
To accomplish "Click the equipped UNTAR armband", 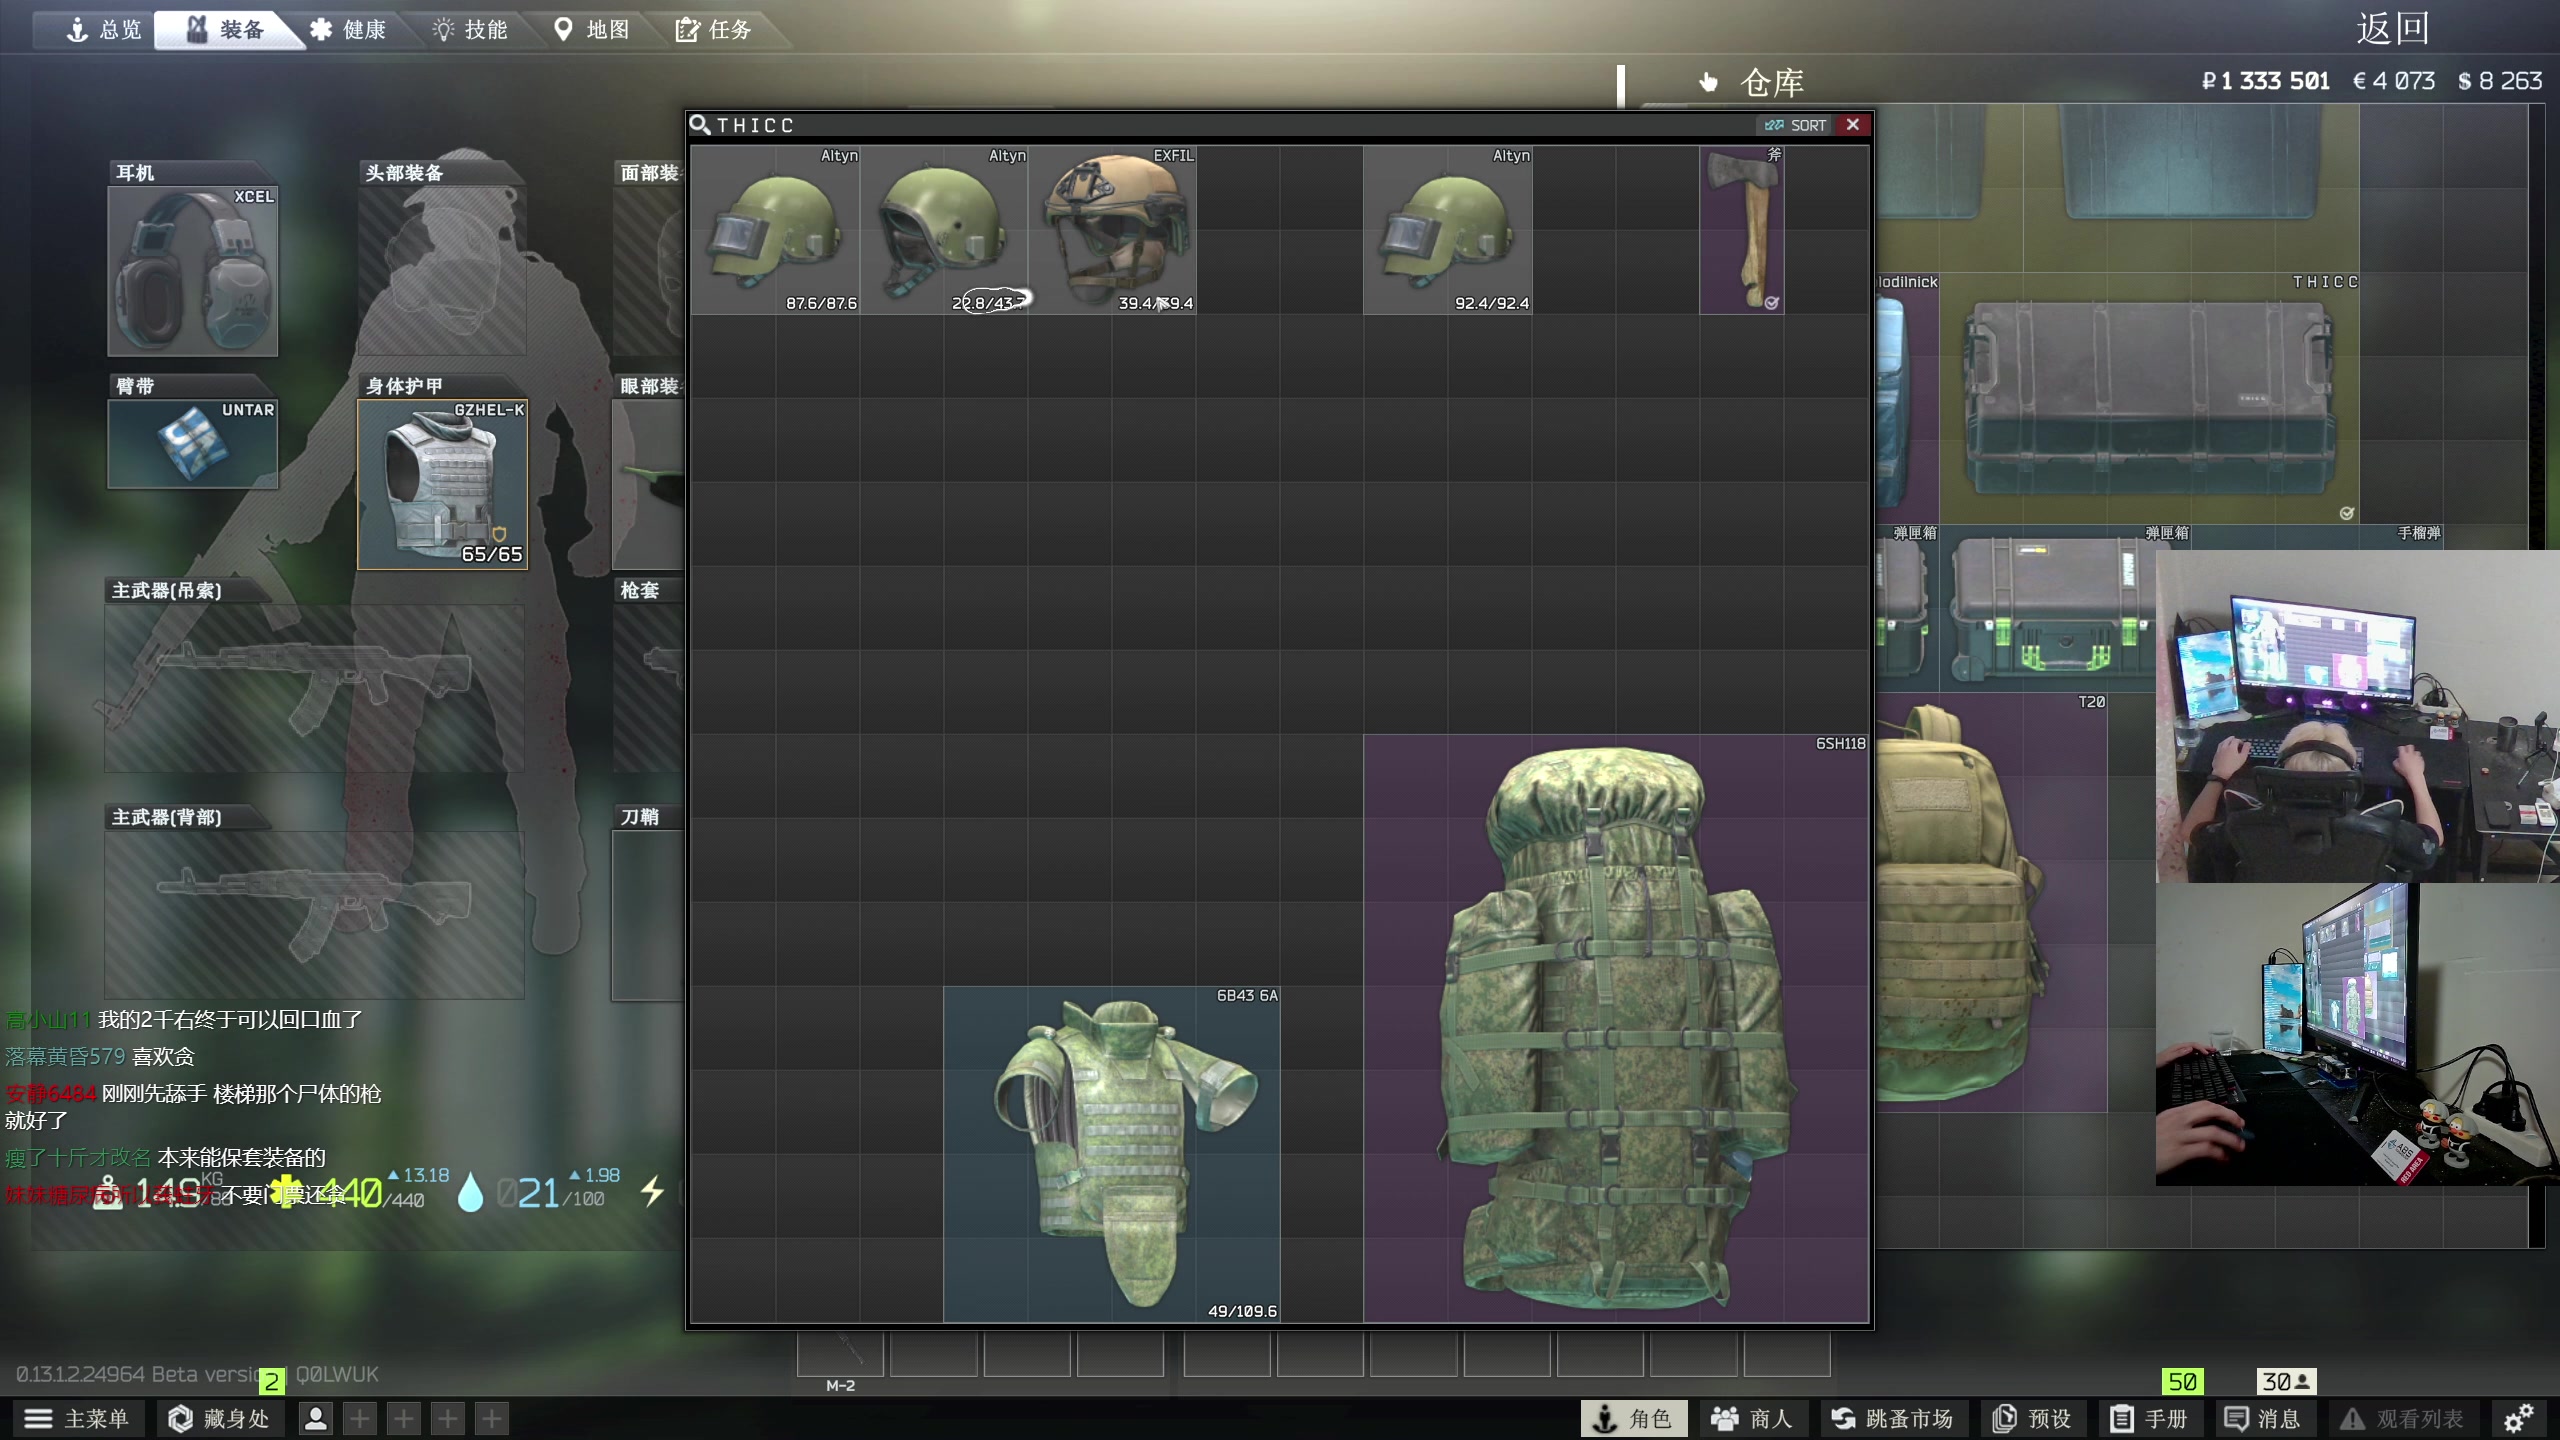I will [193, 444].
